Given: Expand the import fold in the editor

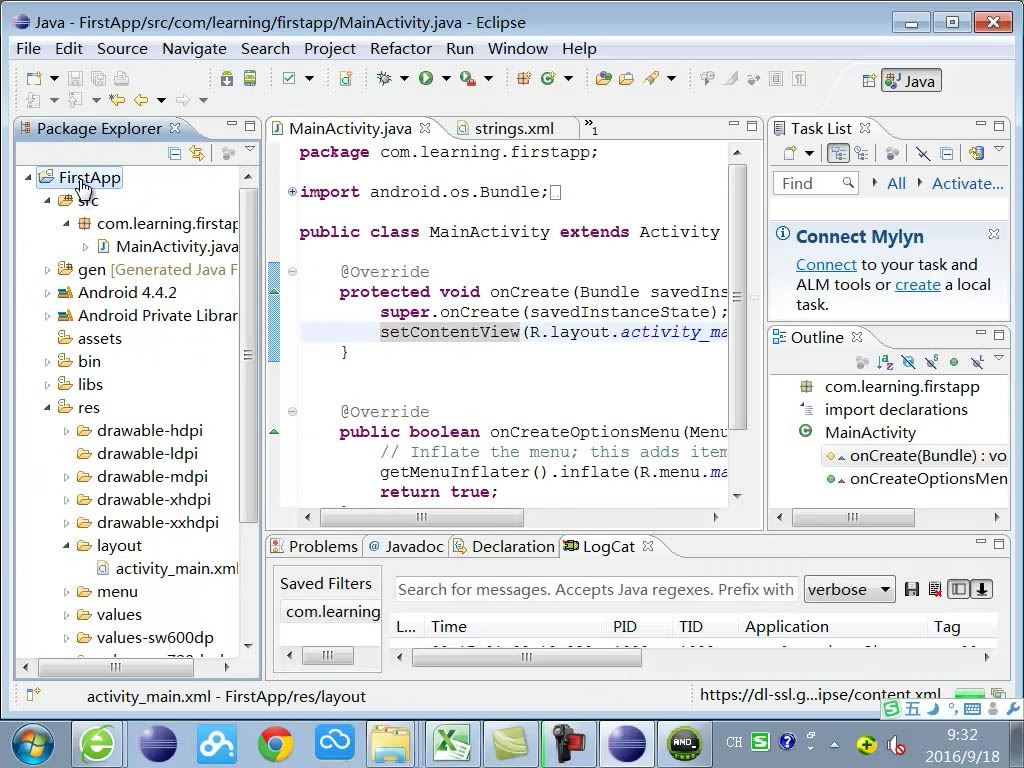Looking at the screenshot, I should point(292,191).
